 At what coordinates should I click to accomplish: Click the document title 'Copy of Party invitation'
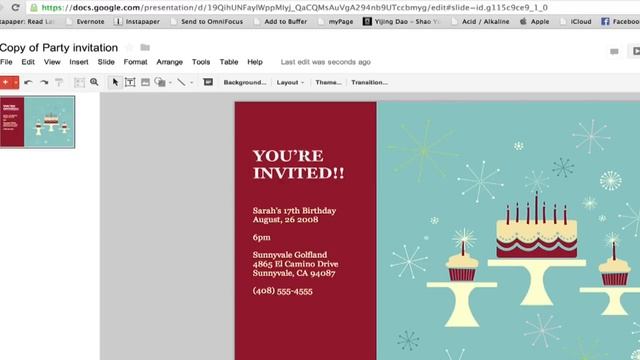tap(59, 48)
